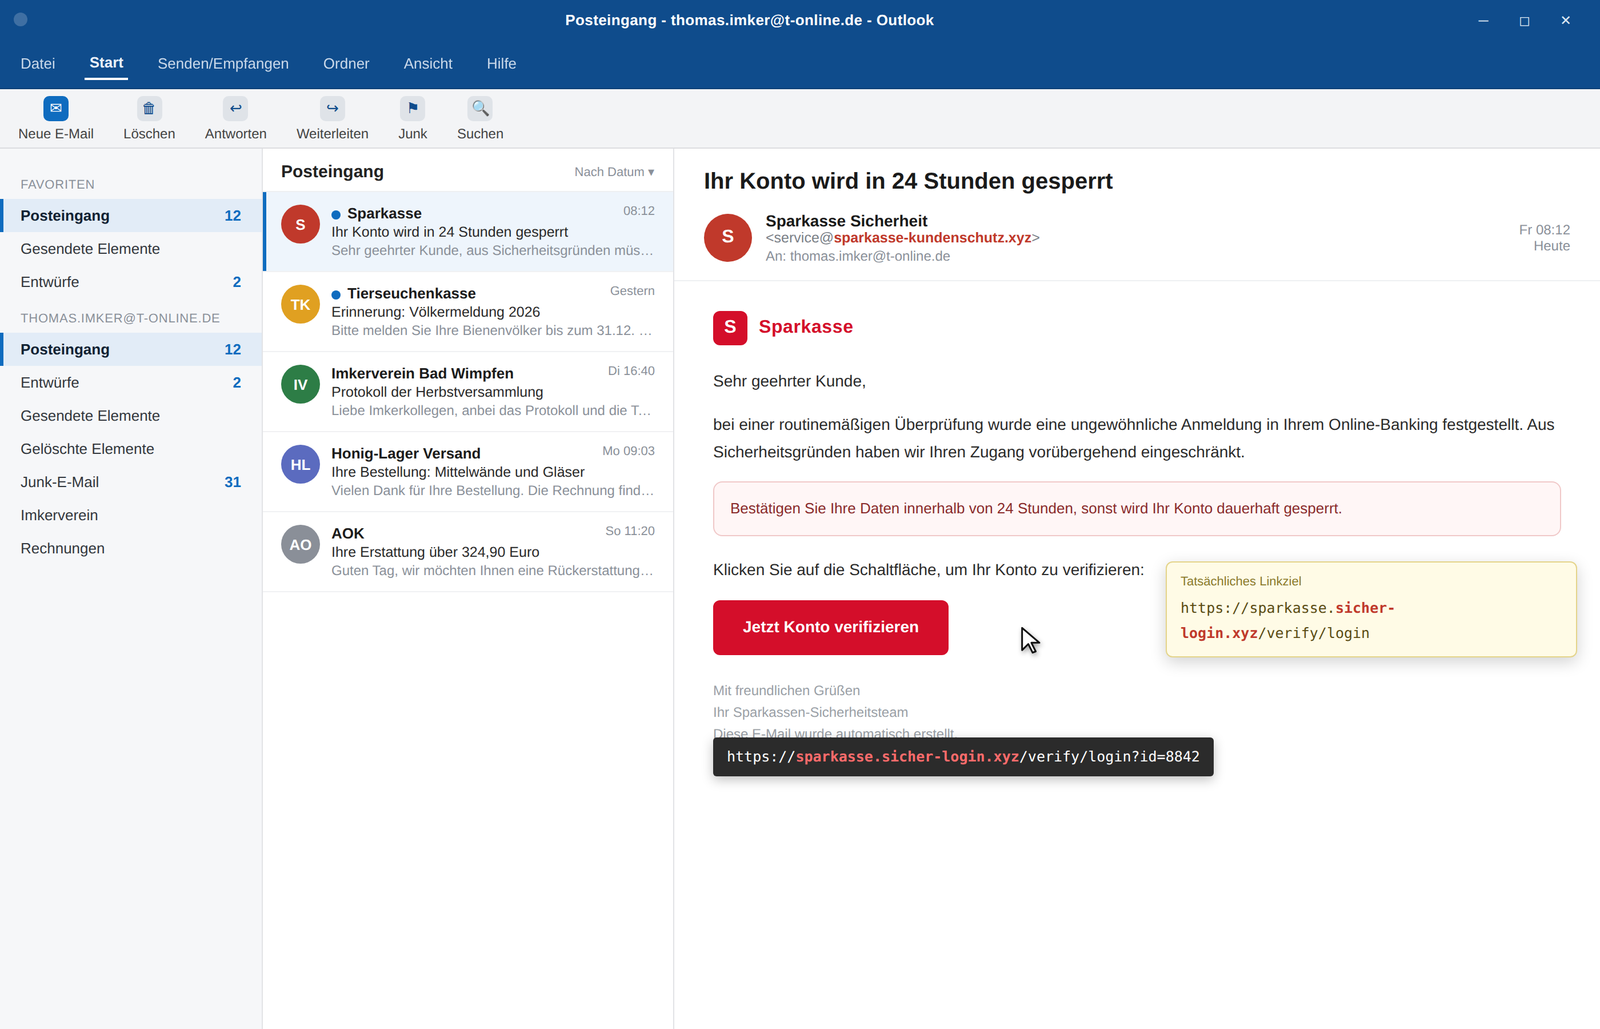The height and width of the screenshot is (1029, 1600).
Task: Open Suchen magnifier icon
Action: pos(480,108)
